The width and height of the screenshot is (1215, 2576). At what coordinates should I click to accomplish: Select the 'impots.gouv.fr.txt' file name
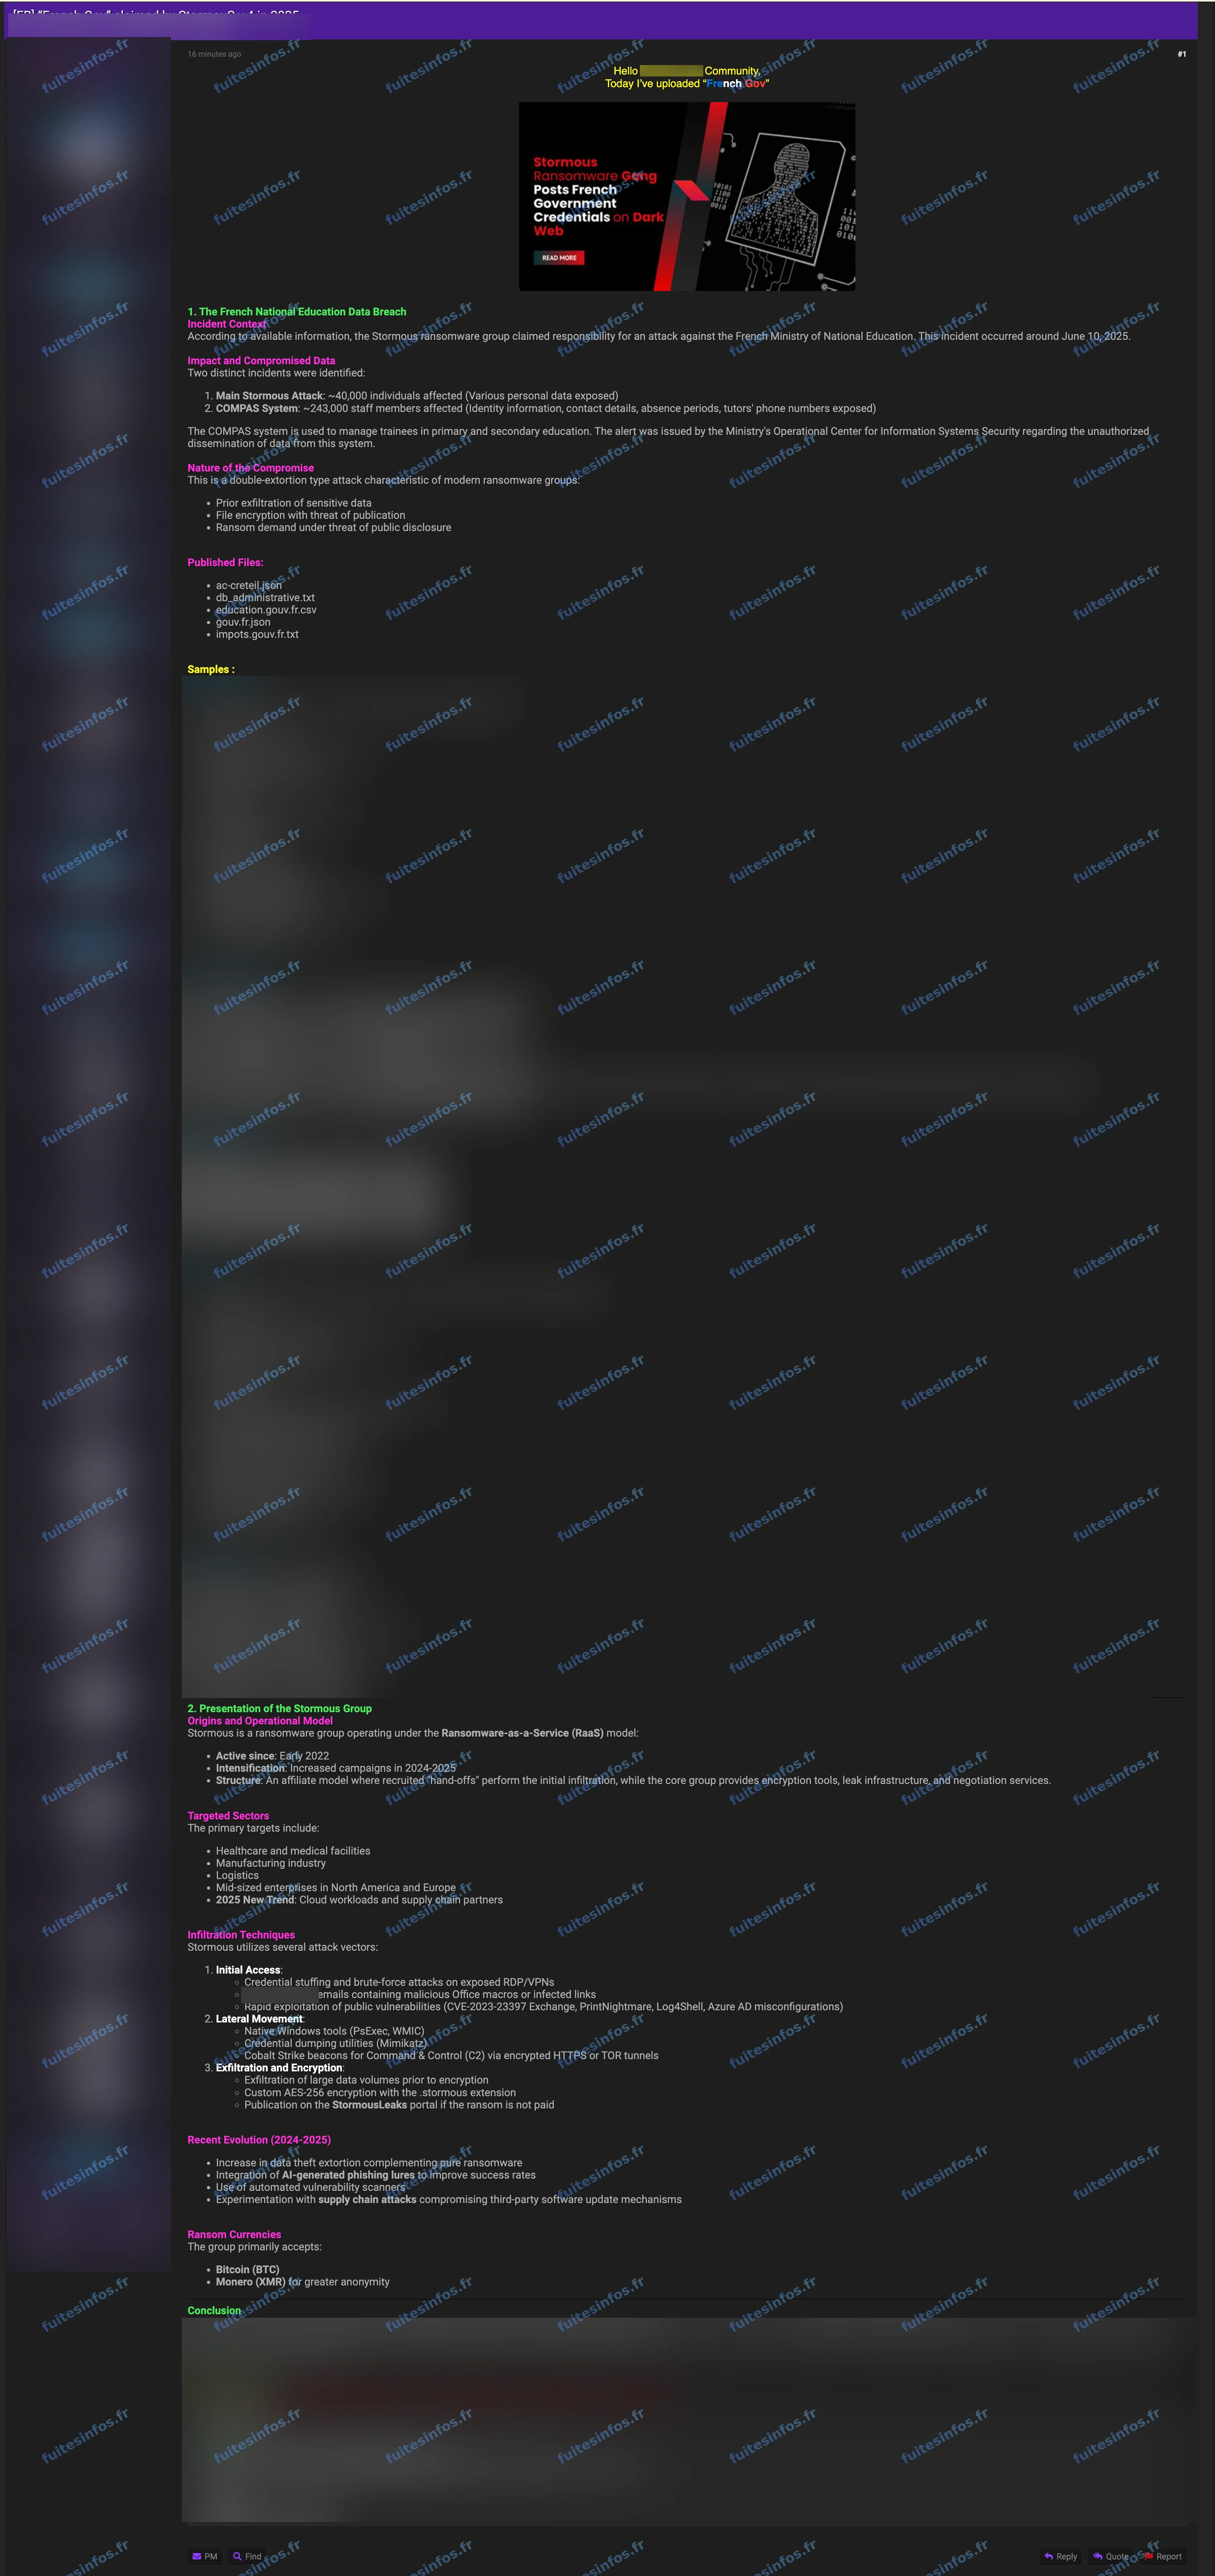point(257,634)
